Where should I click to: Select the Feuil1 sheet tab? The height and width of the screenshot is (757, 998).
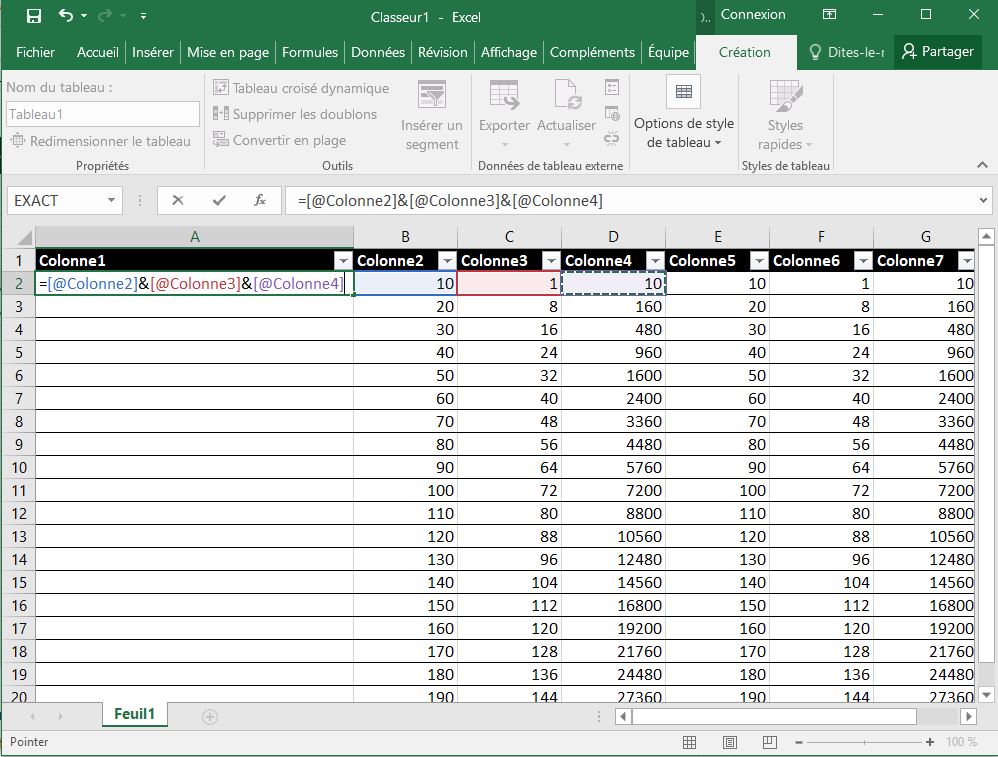coord(134,714)
